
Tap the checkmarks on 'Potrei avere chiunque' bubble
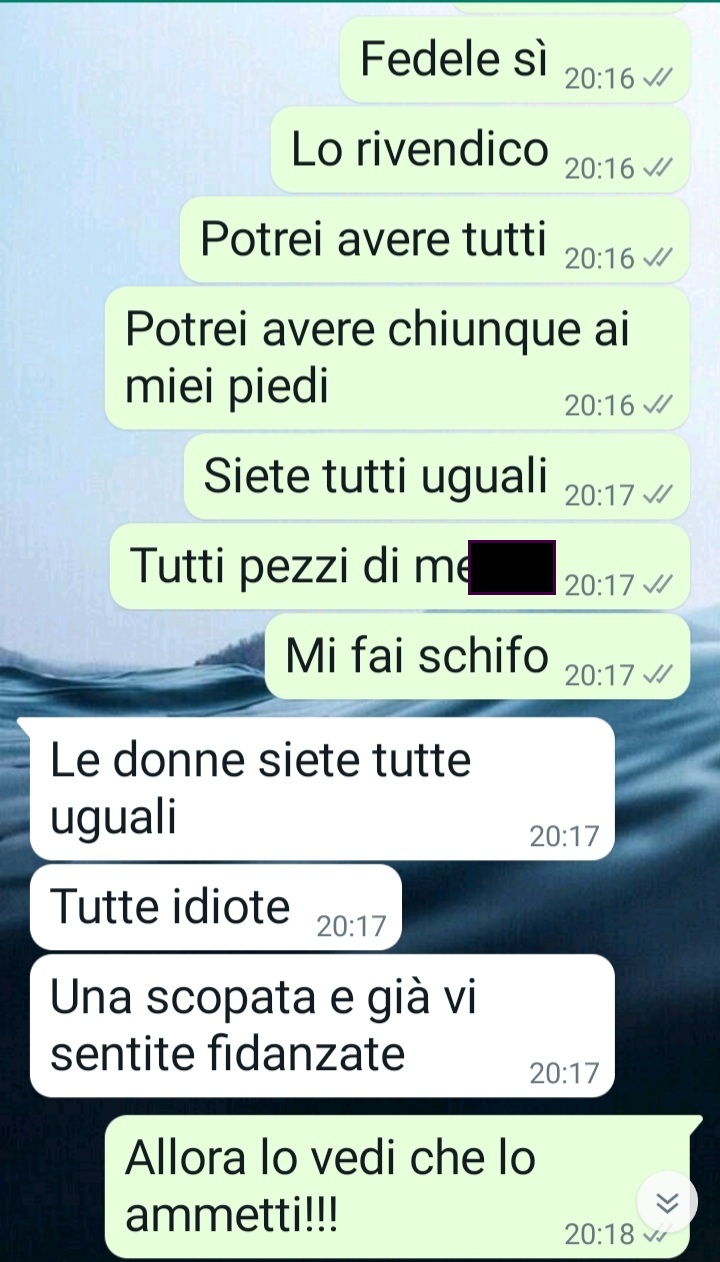[657, 405]
